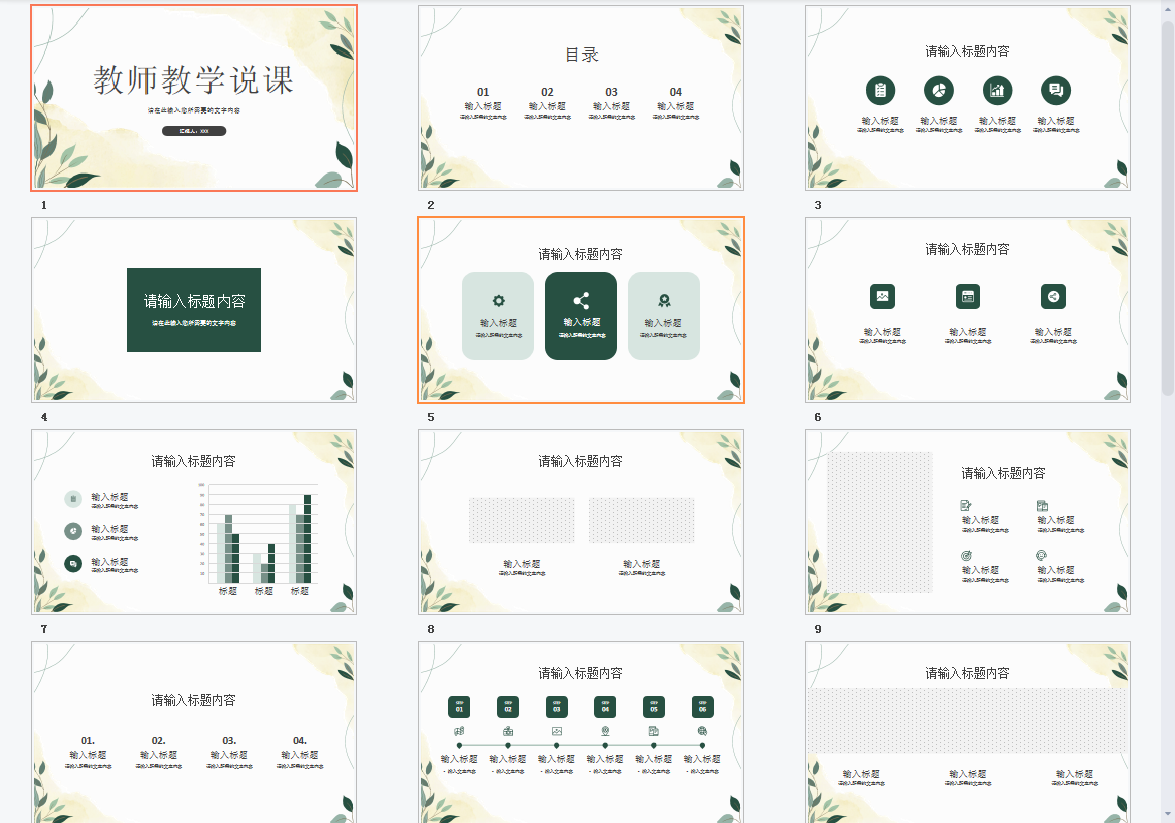The image size is (1175, 823).
Task: Click 01 item on 目录 slide
Action: (483, 103)
